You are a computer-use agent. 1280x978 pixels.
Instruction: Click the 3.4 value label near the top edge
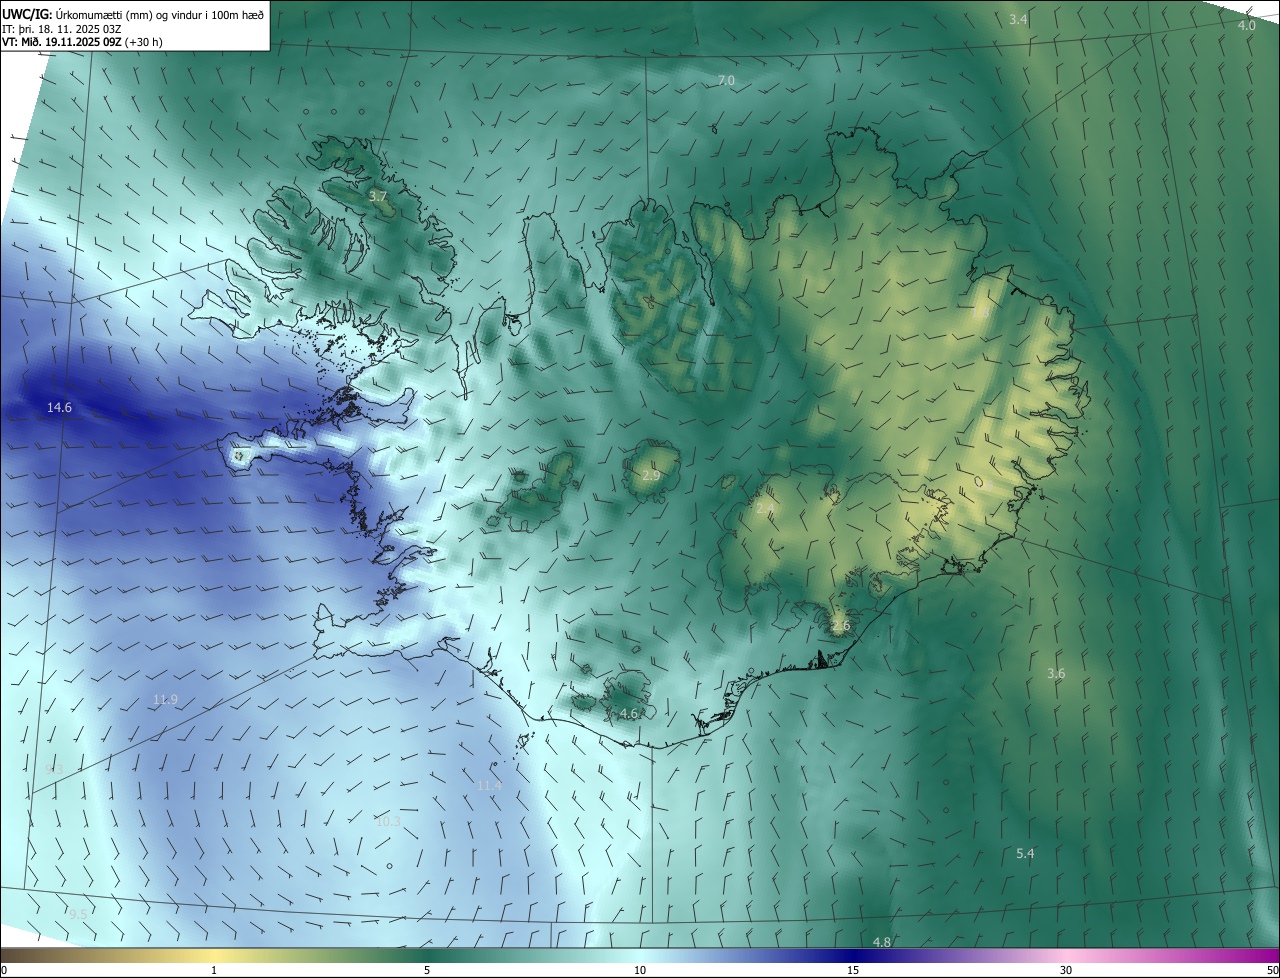click(1018, 20)
